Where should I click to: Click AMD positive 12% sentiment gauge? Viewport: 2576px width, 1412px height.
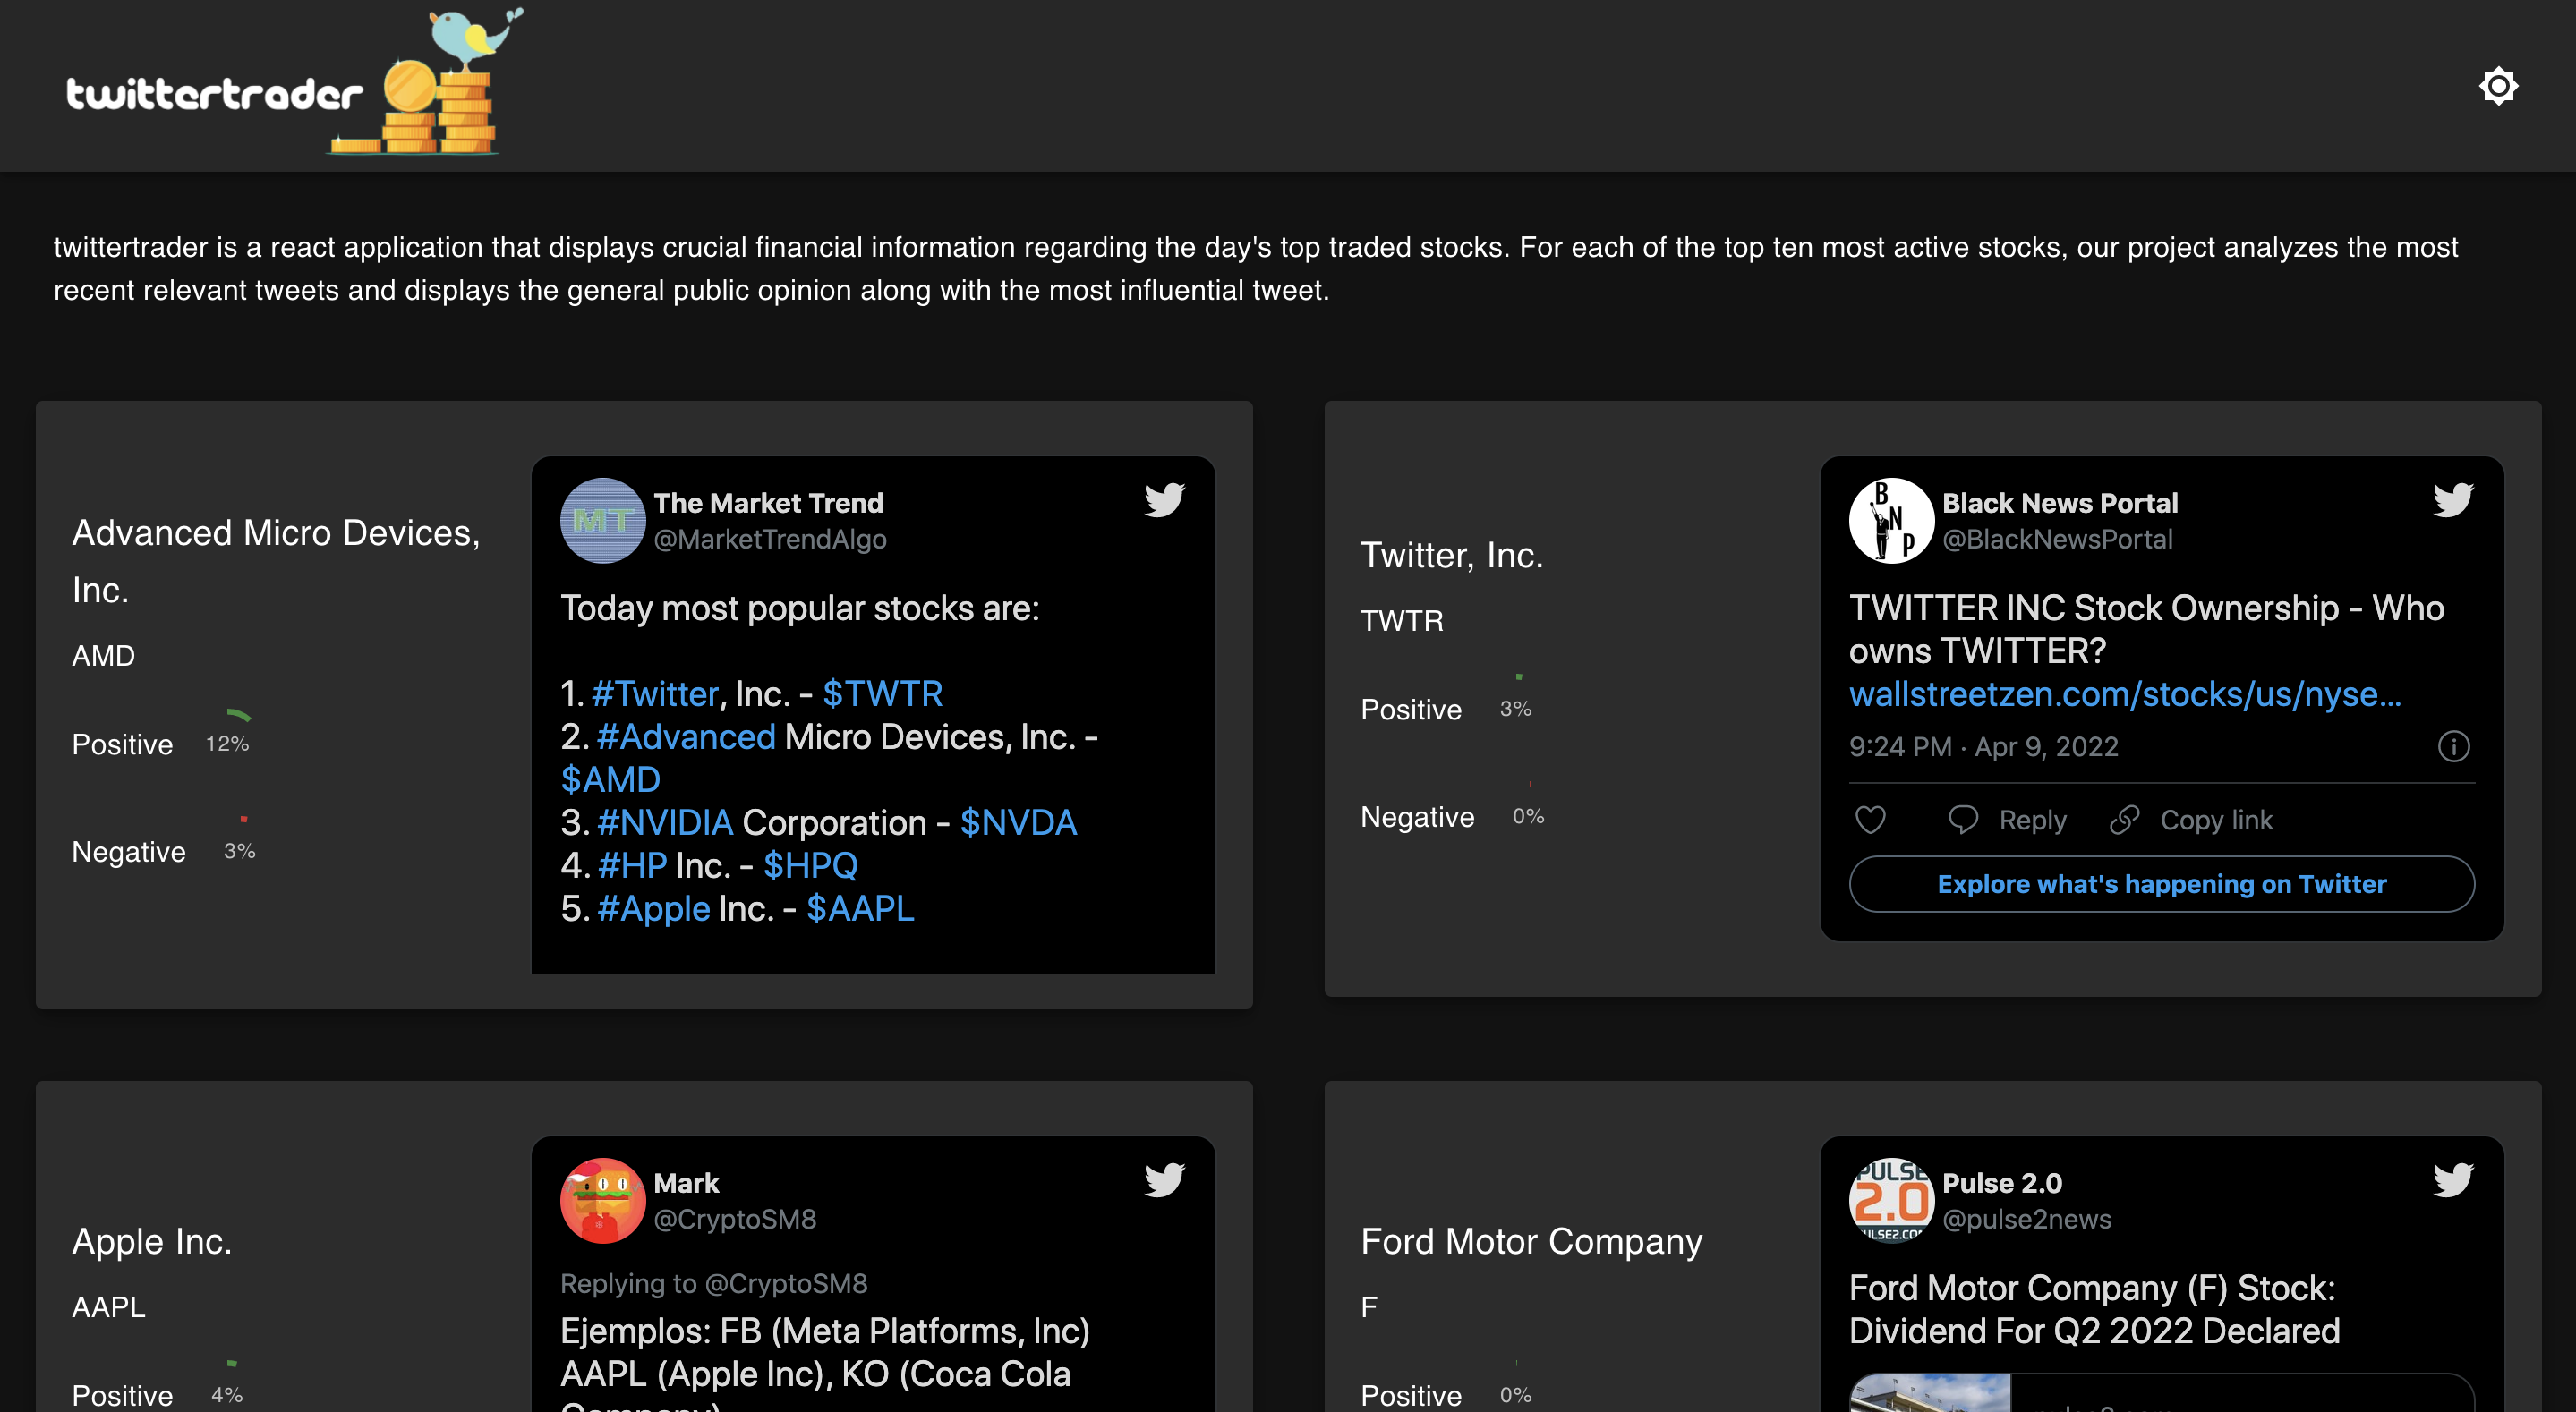tap(228, 743)
